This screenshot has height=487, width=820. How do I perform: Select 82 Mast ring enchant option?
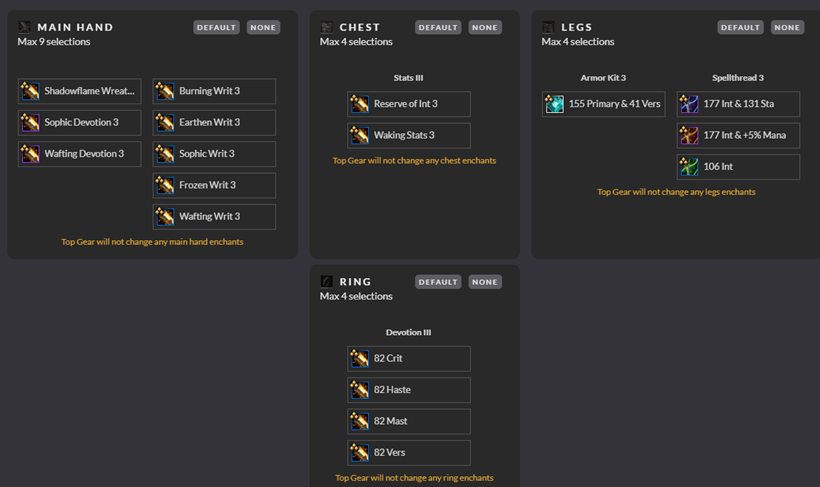(409, 421)
